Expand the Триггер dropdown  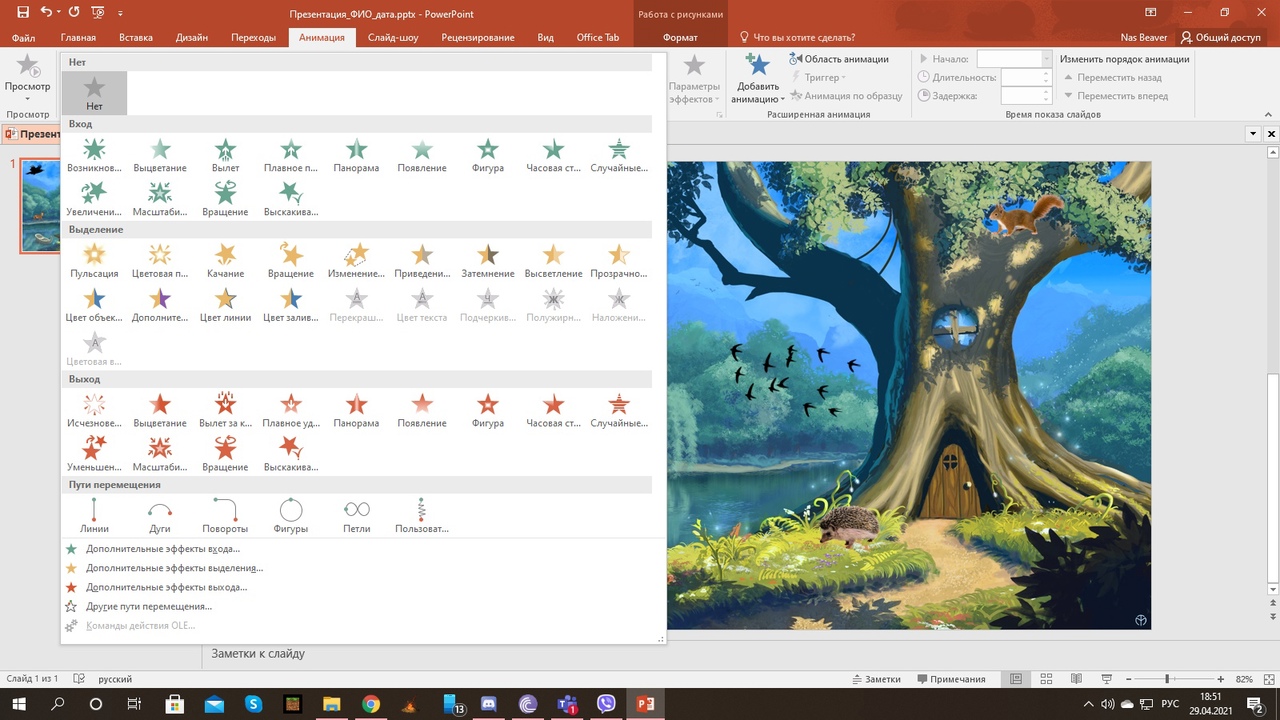click(818, 77)
